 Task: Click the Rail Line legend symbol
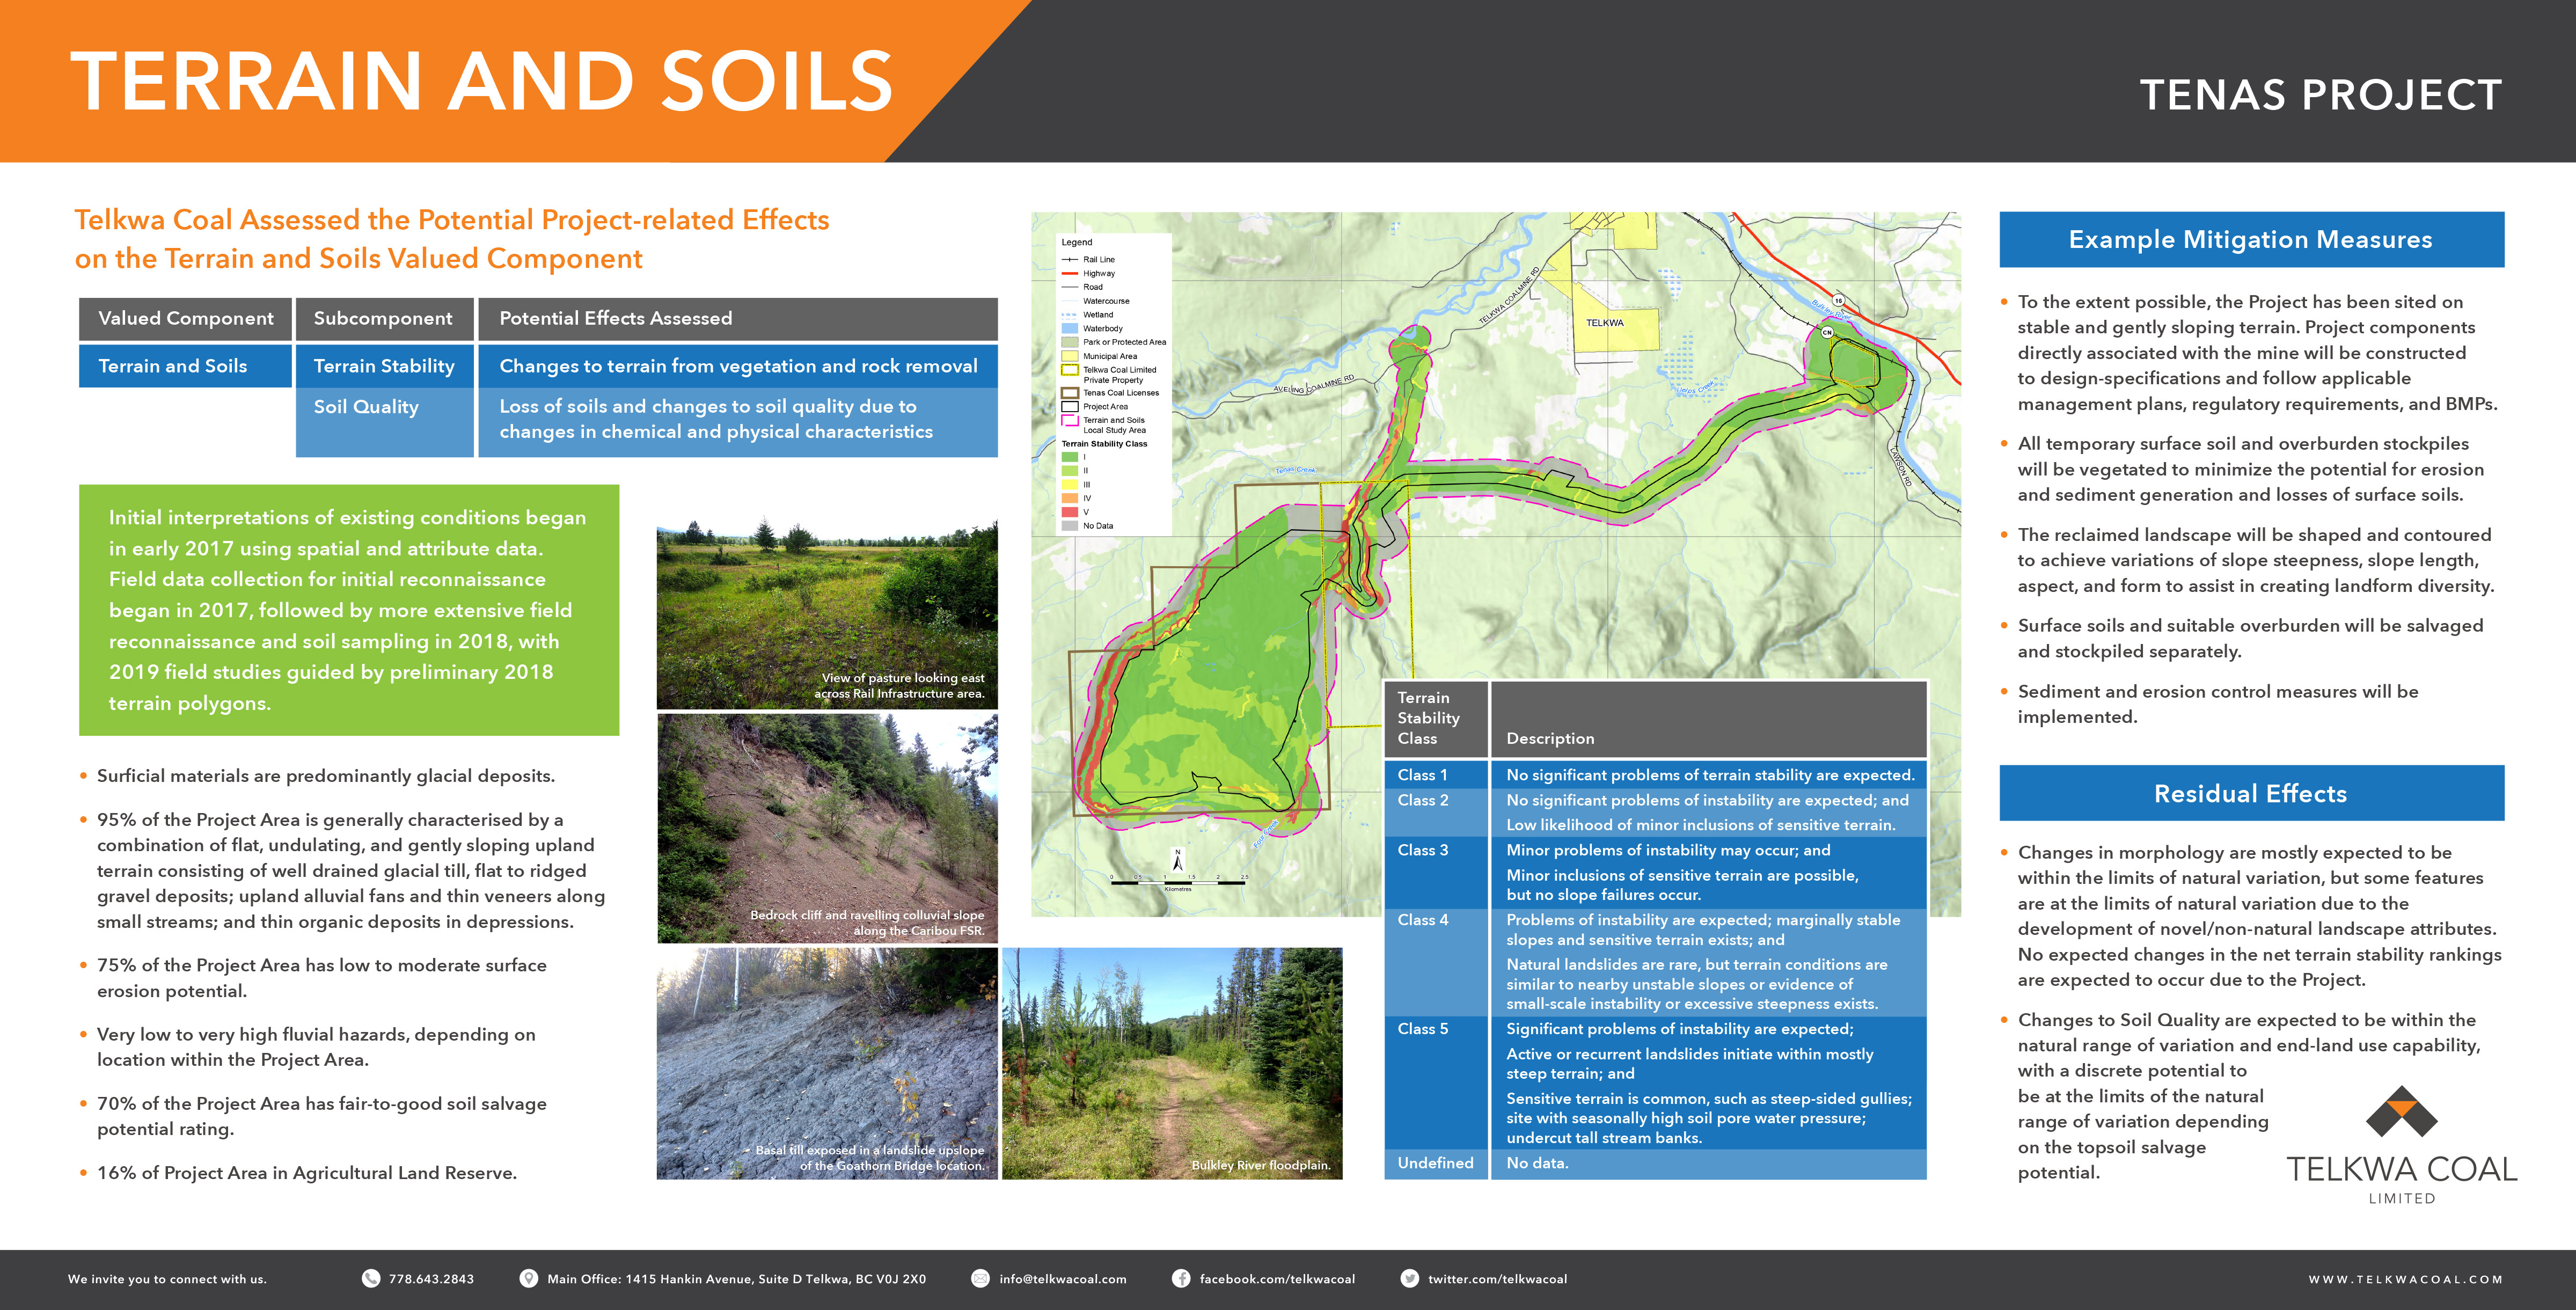coord(1069,259)
